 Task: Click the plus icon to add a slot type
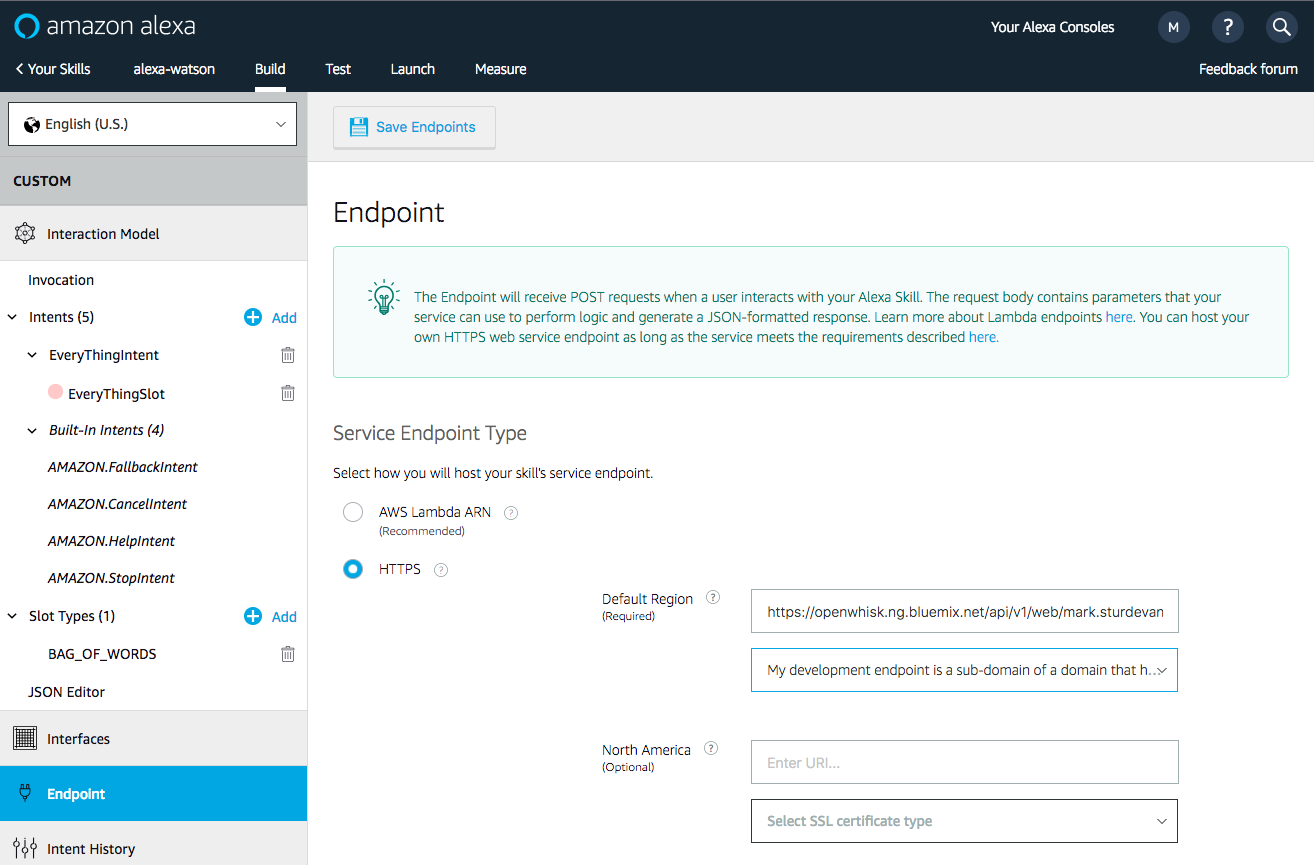[x=253, y=616]
